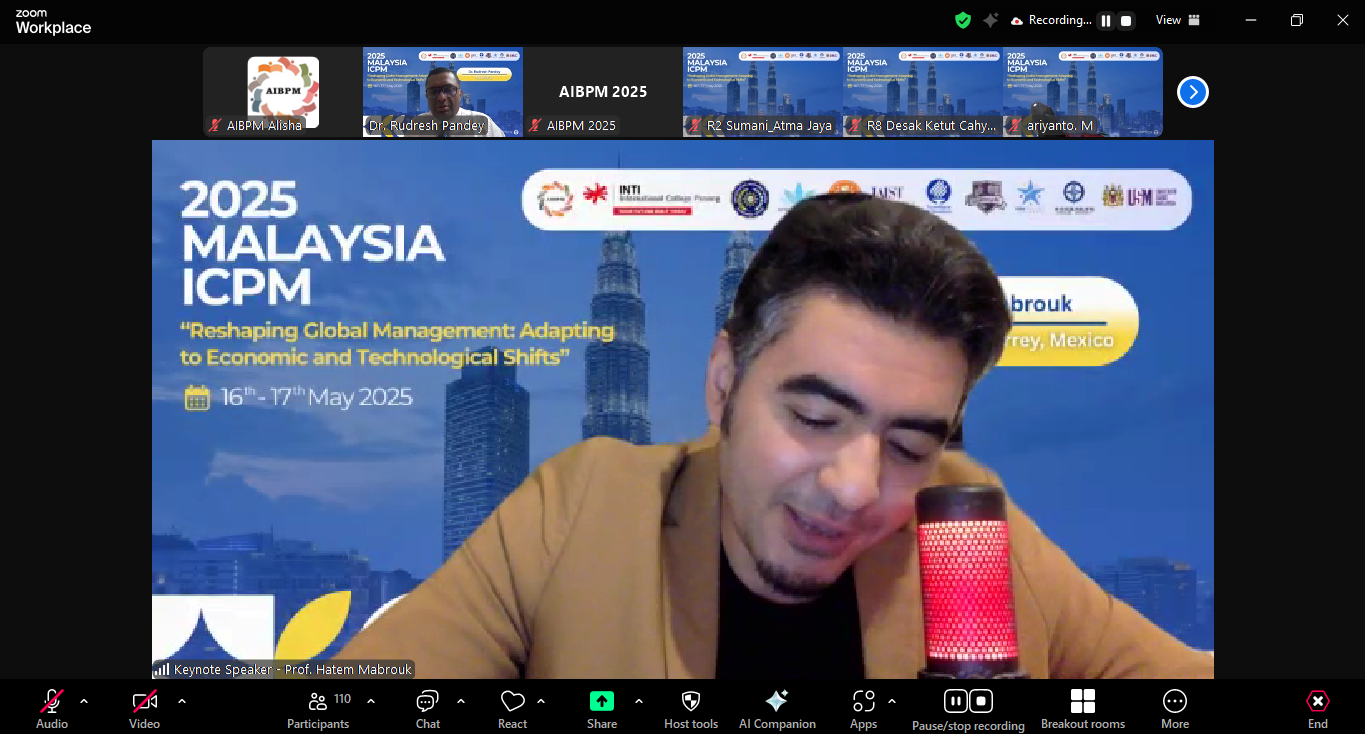1365x734 pixels.
Task: Expand the options arrow beside React
Action: (541, 701)
